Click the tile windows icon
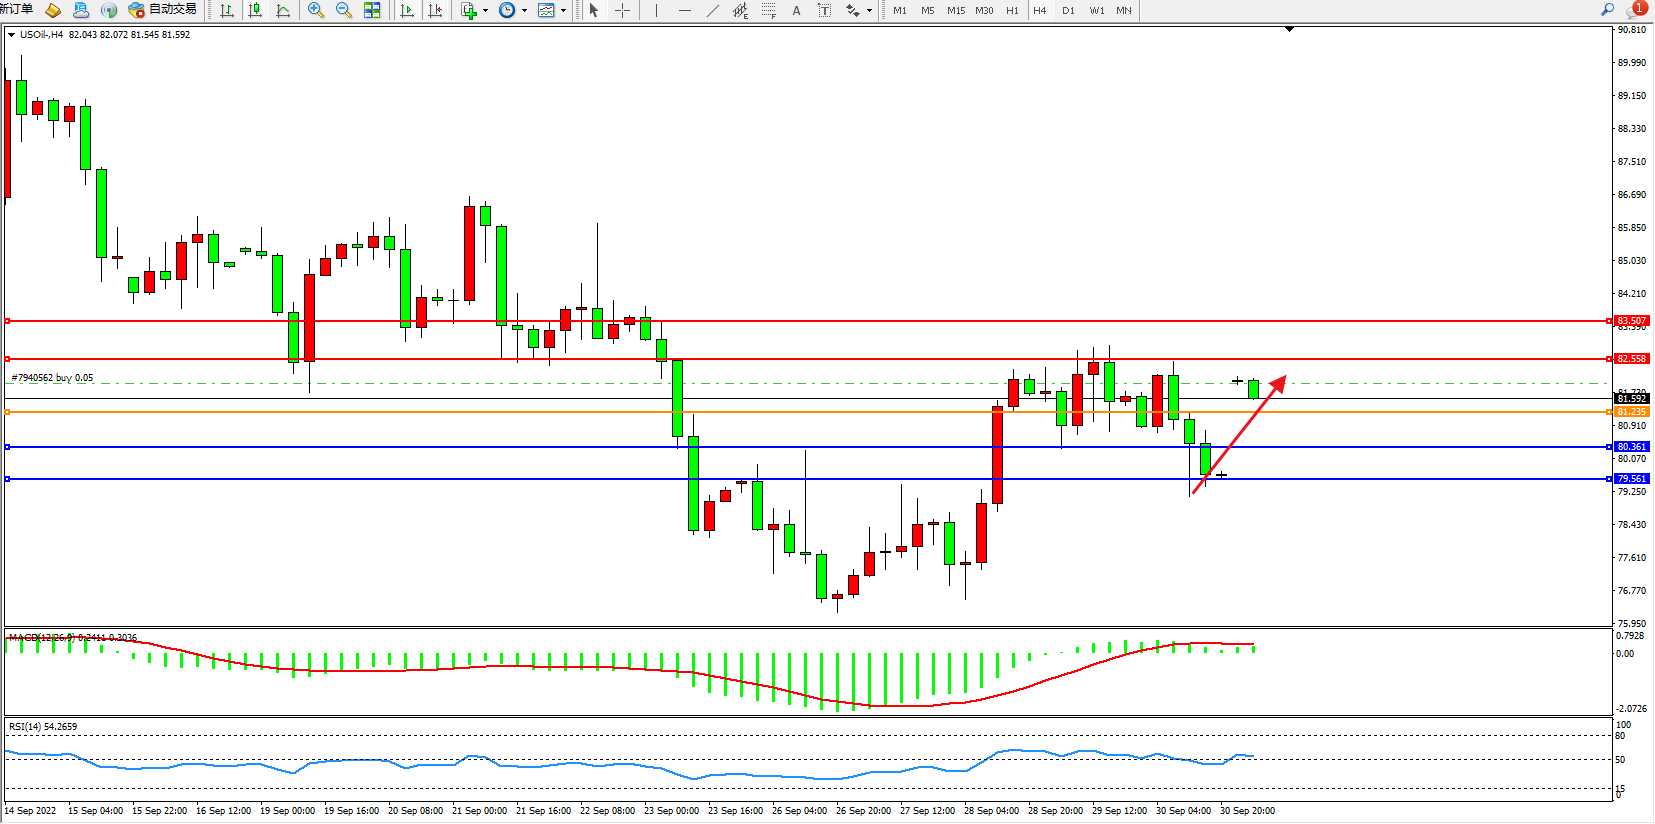The height and width of the screenshot is (824, 1655). (x=372, y=10)
